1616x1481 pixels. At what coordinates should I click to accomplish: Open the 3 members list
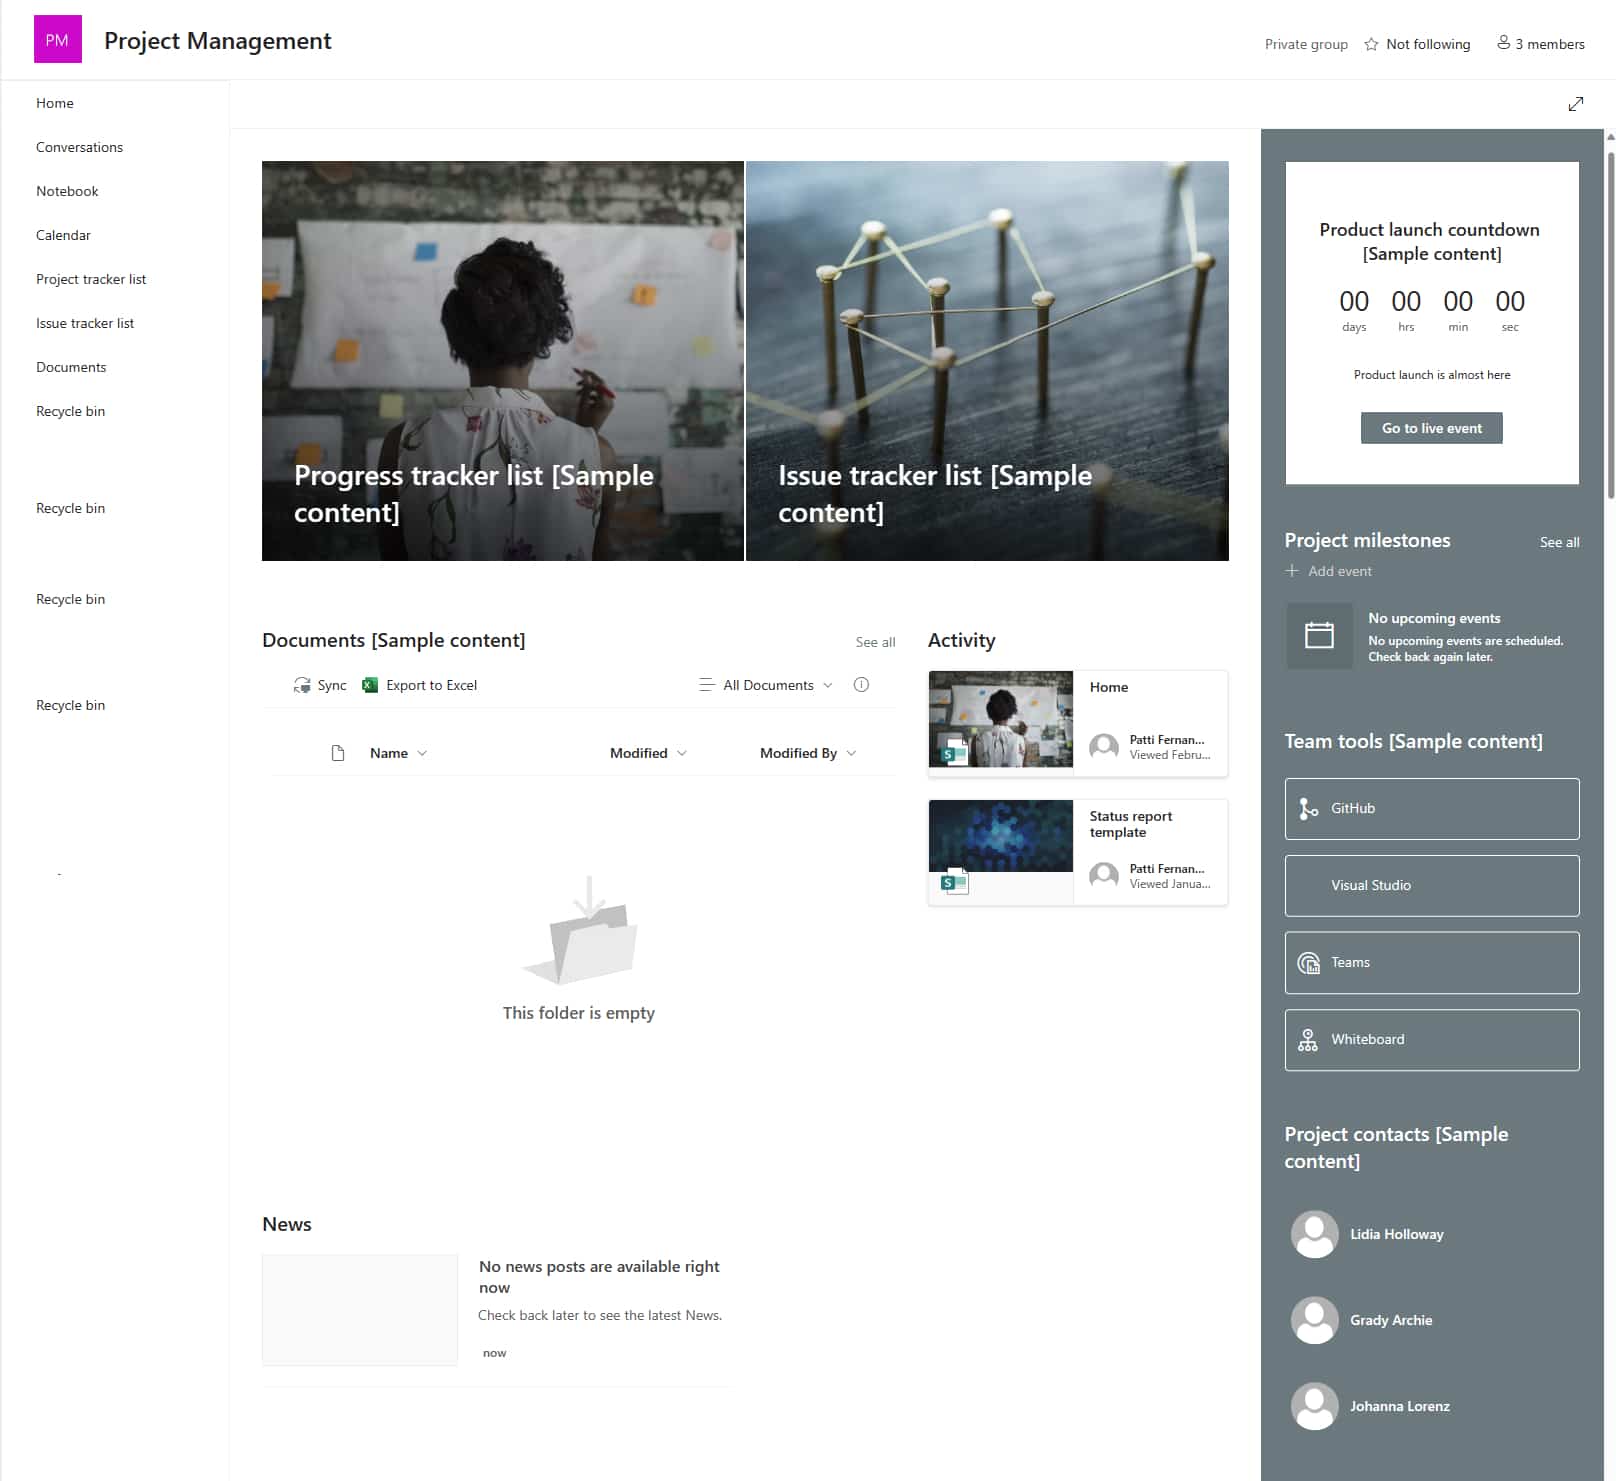tap(1540, 44)
